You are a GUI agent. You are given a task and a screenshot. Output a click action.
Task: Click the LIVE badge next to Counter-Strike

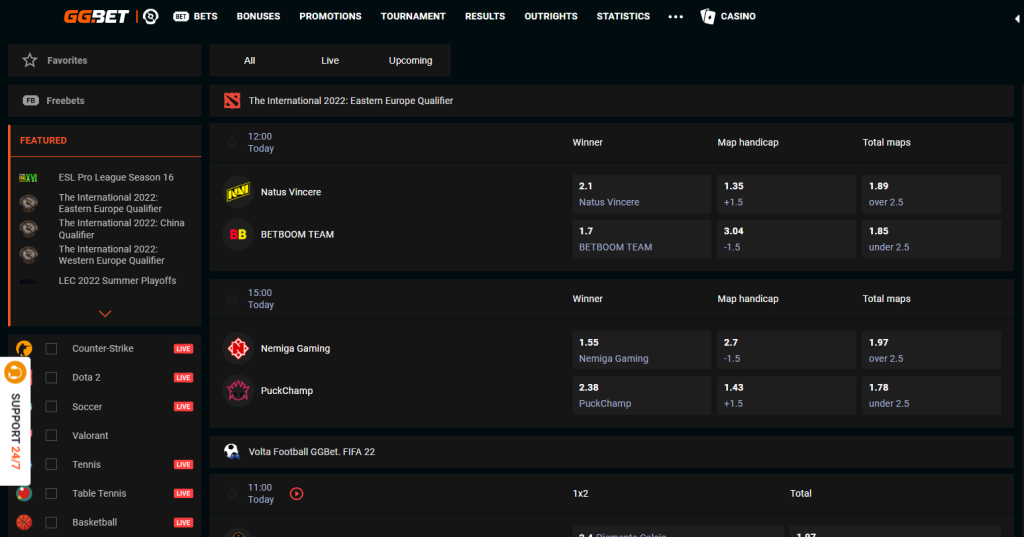(x=184, y=349)
